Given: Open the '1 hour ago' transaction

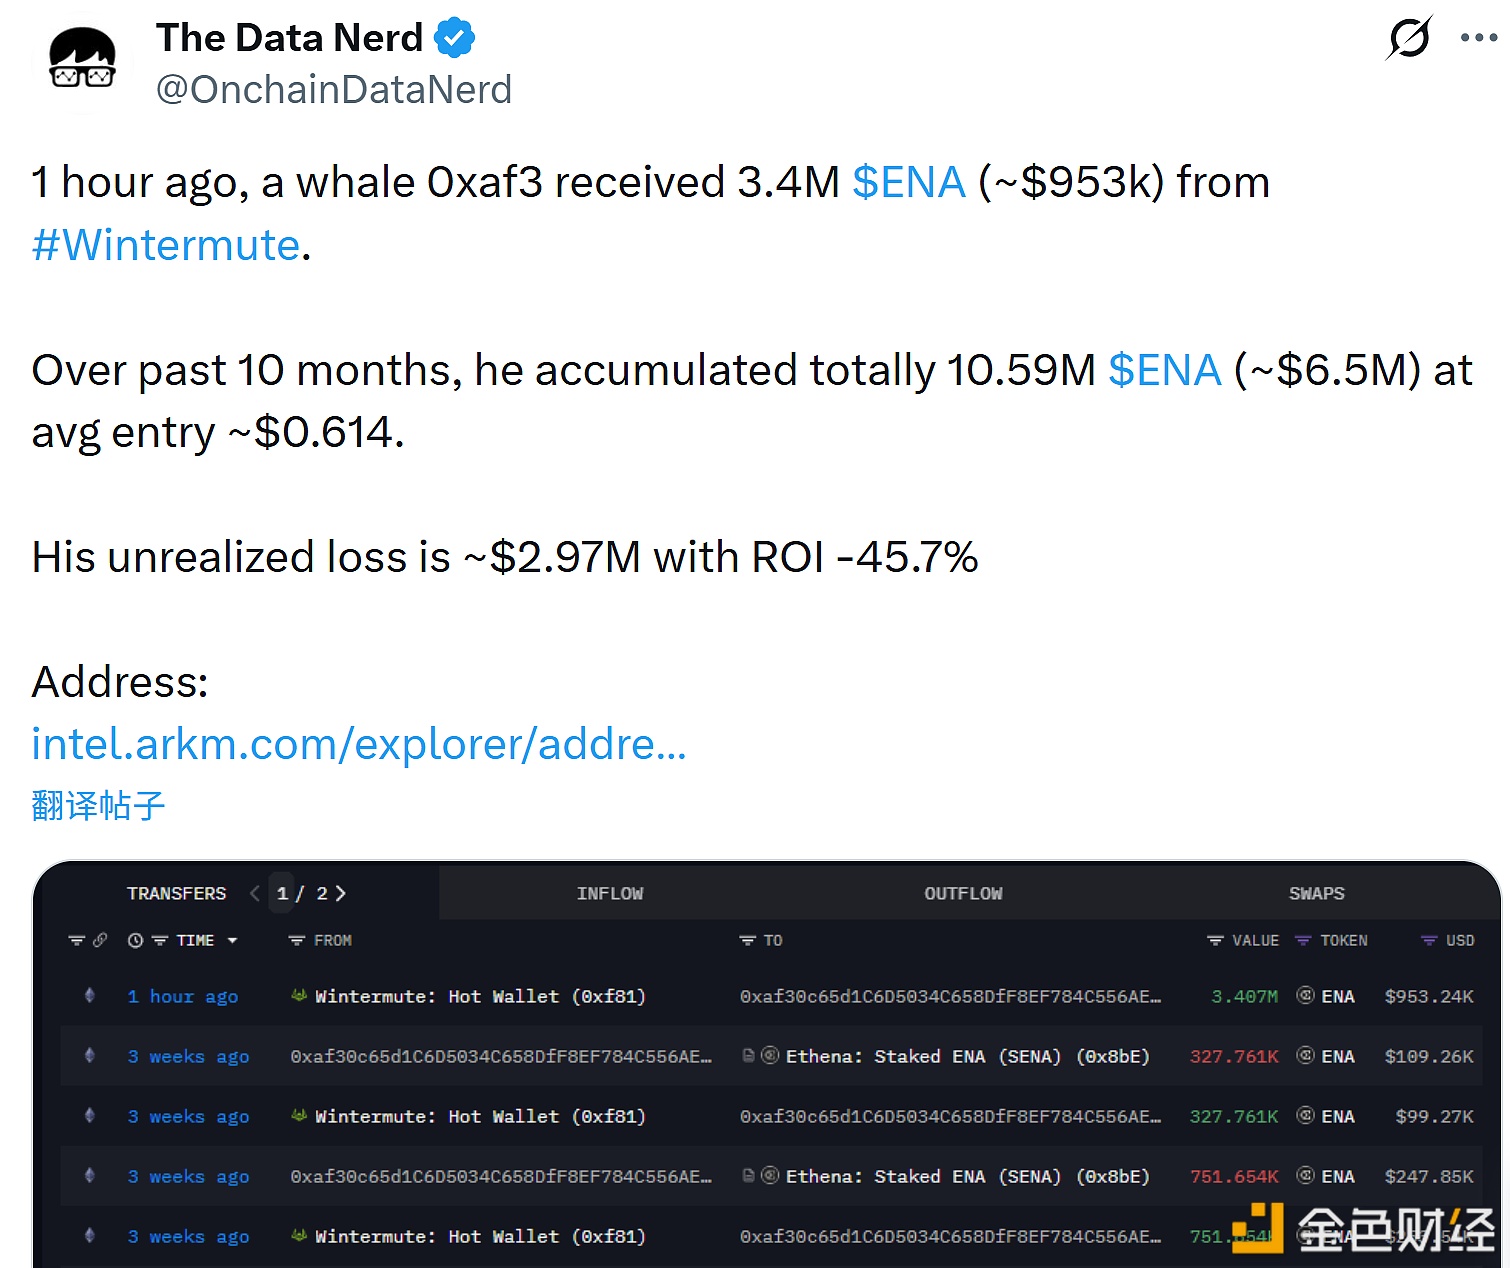Looking at the screenshot, I should click(x=183, y=996).
